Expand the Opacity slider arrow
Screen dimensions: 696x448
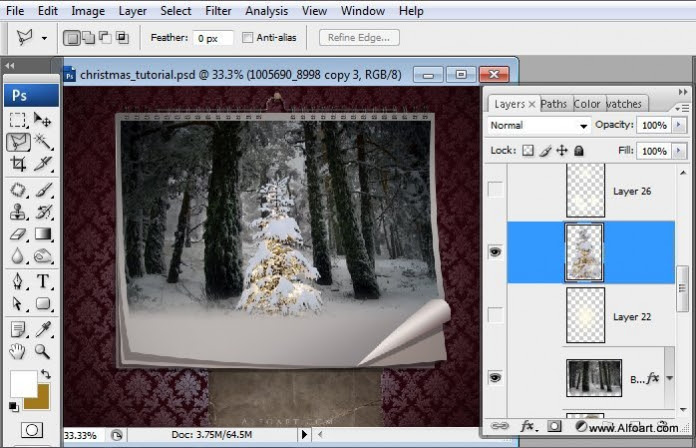679,125
